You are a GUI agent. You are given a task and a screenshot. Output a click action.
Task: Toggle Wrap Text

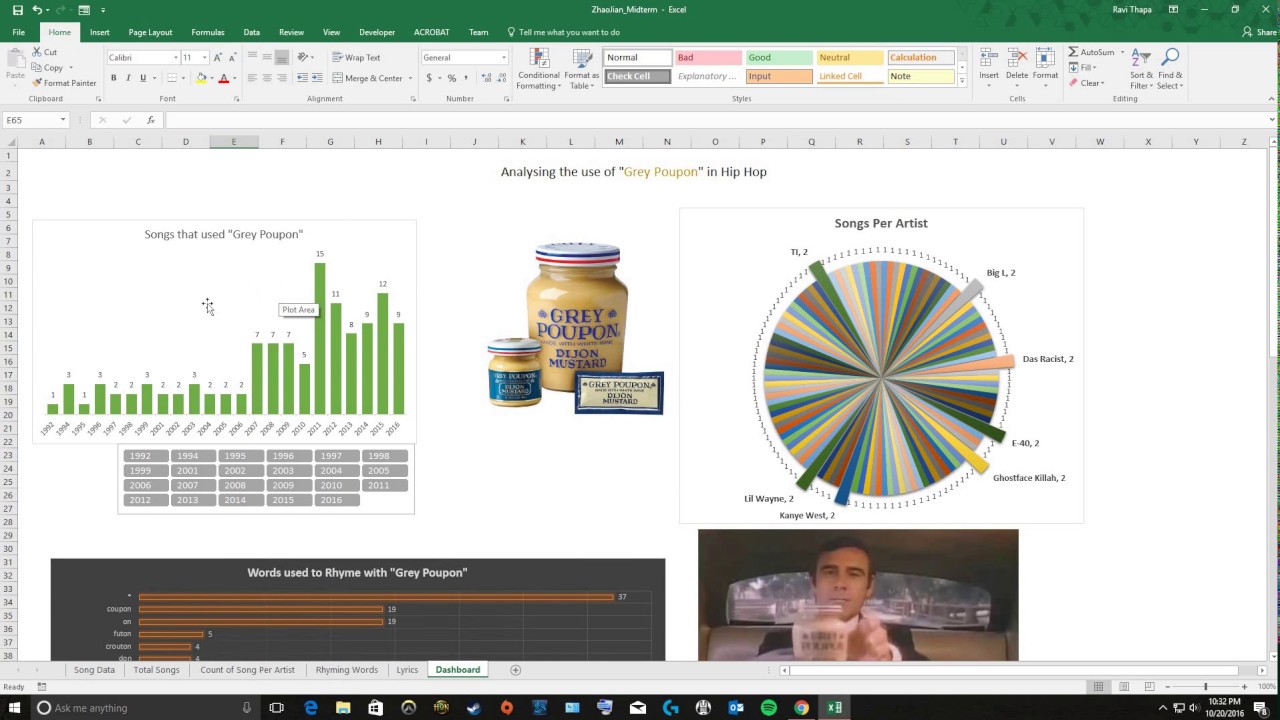[x=356, y=58]
